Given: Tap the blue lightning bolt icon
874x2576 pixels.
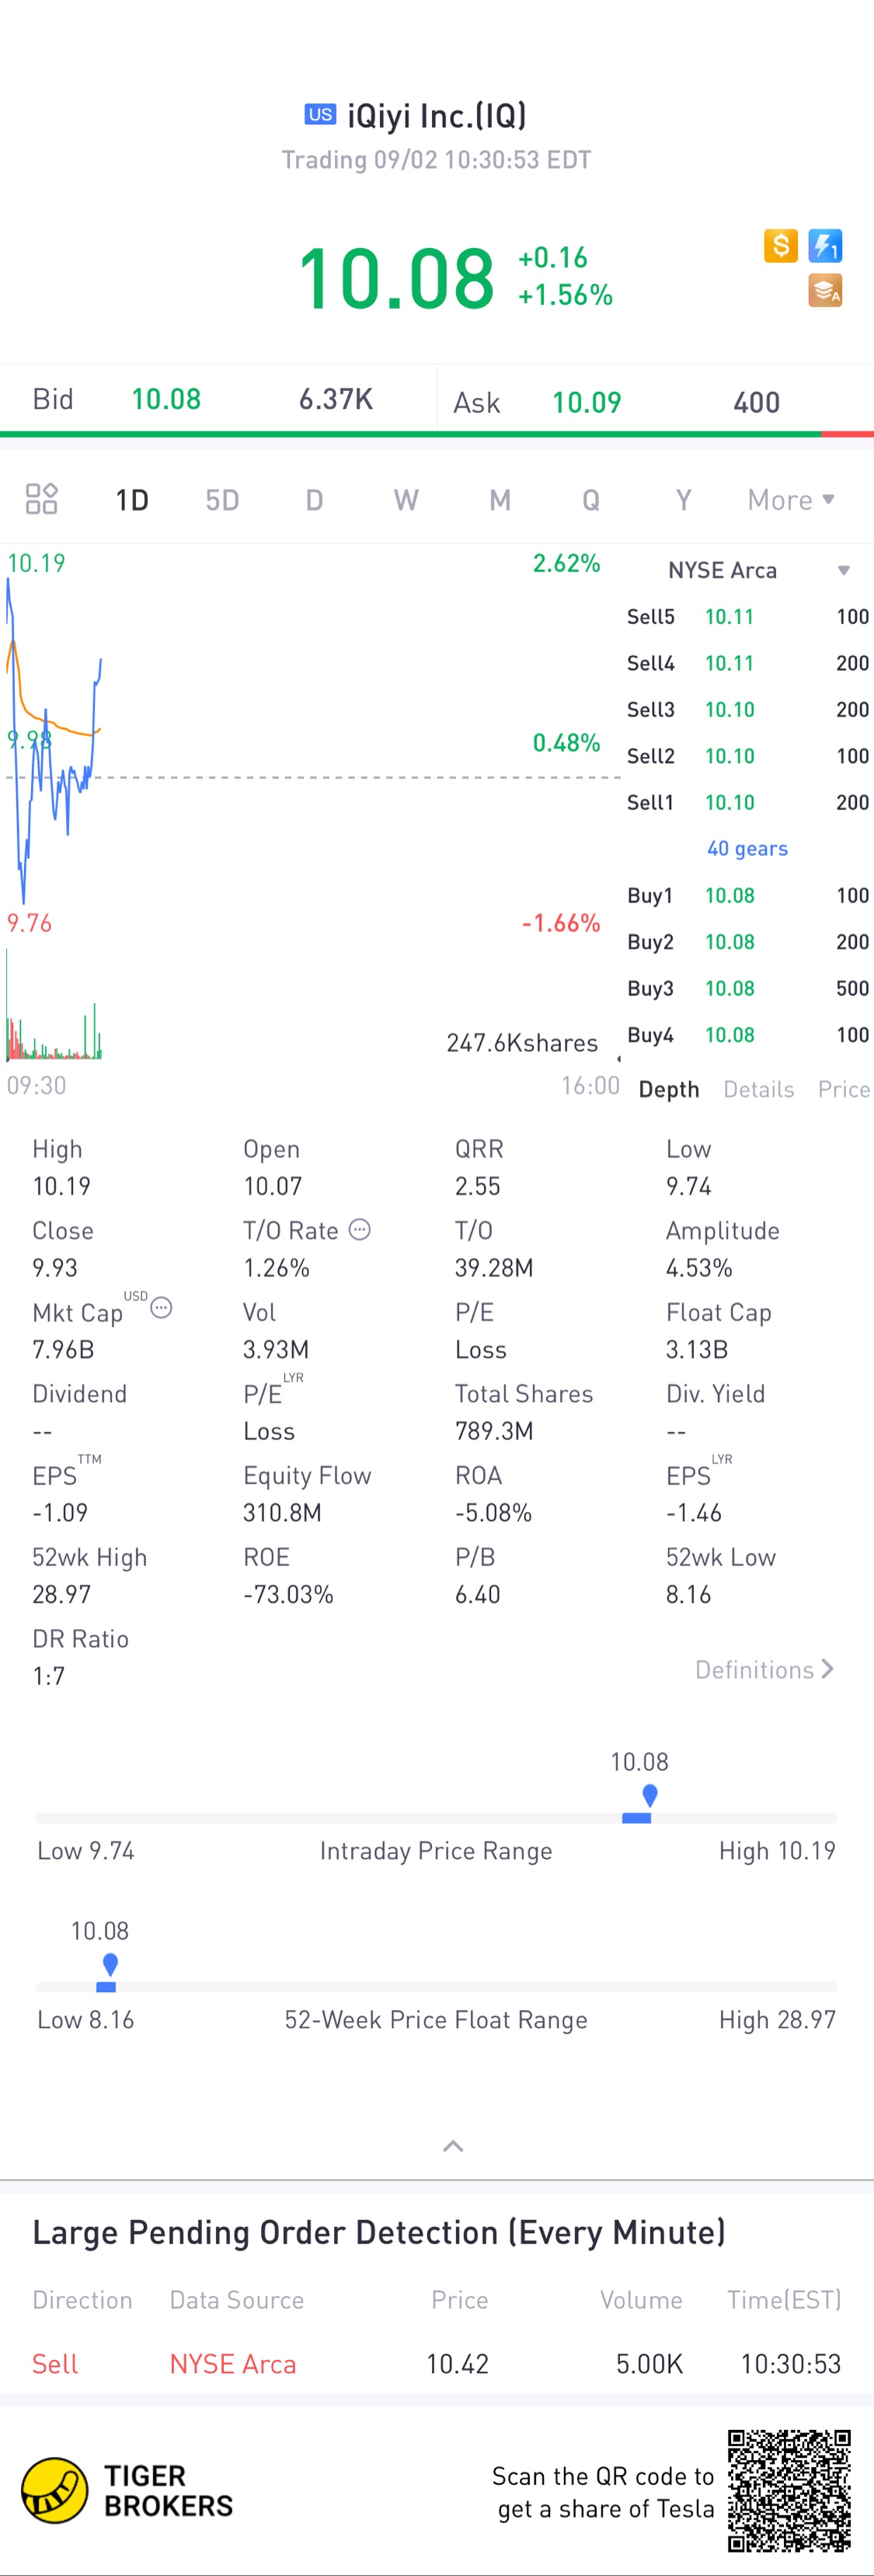Looking at the screenshot, I should 825,246.
